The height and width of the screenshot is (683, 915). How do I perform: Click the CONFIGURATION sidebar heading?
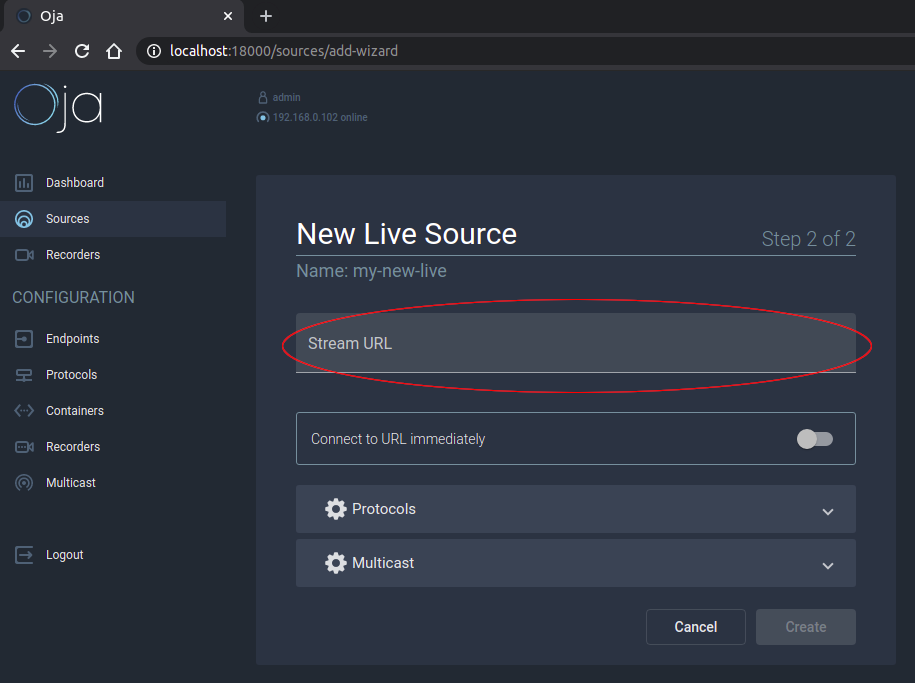(74, 298)
